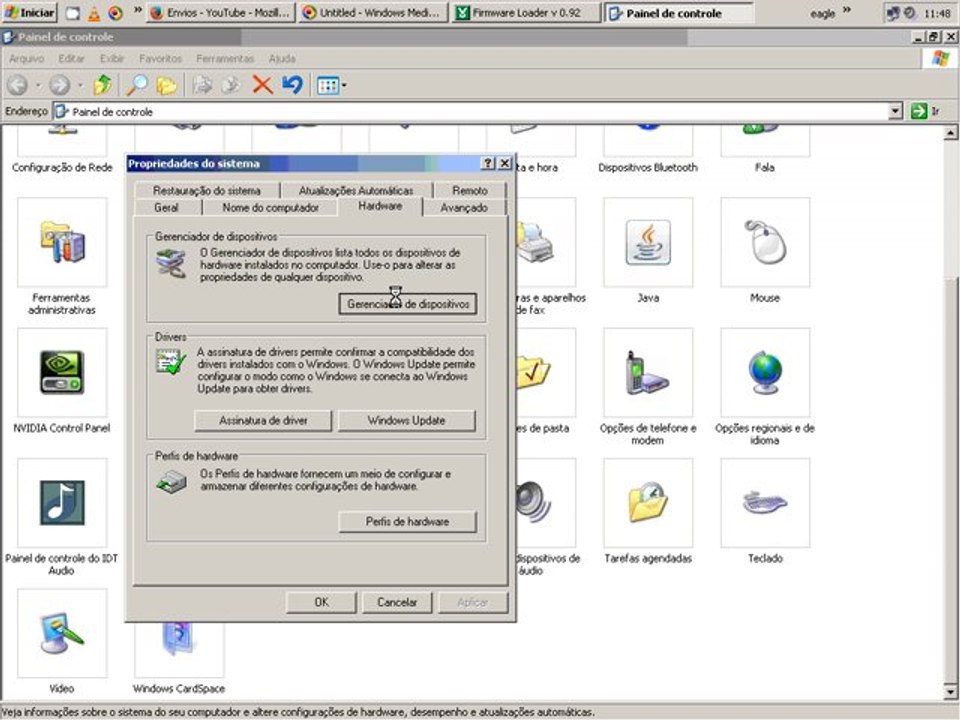Switch to the Geral tab
The image size is (960, 720).
167,208
